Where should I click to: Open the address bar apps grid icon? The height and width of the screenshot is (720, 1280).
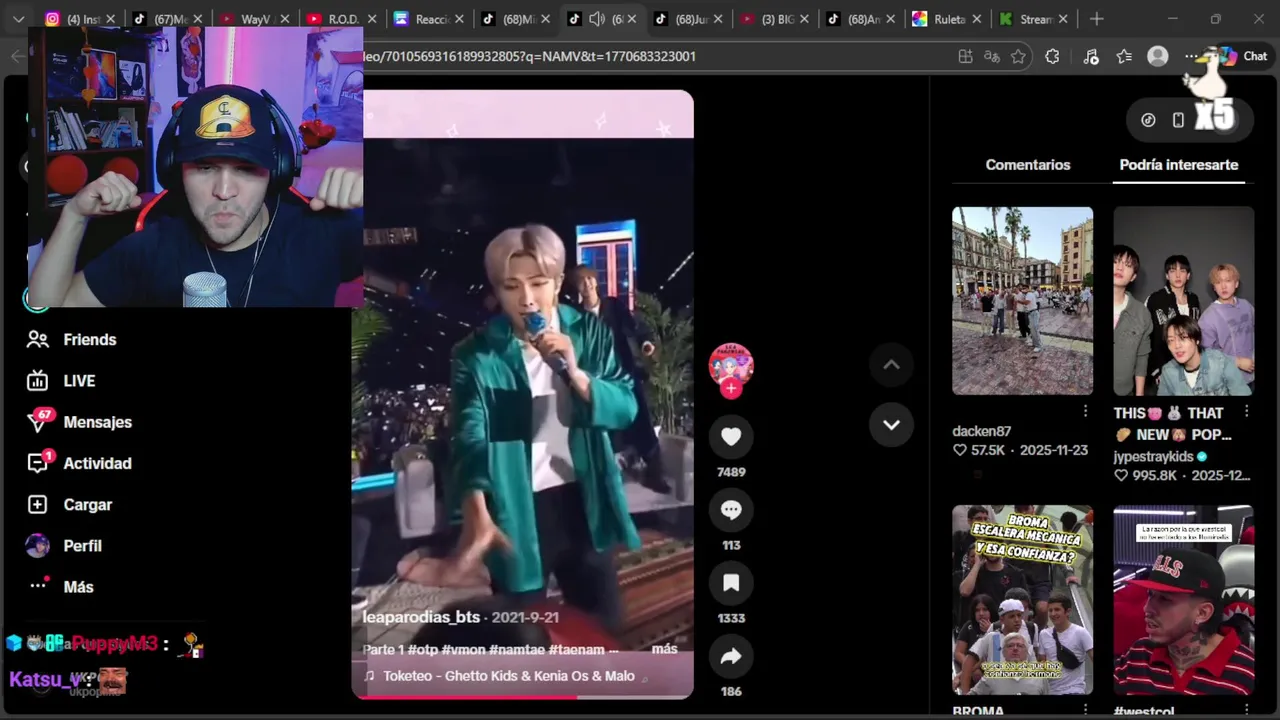pos(965,57)
